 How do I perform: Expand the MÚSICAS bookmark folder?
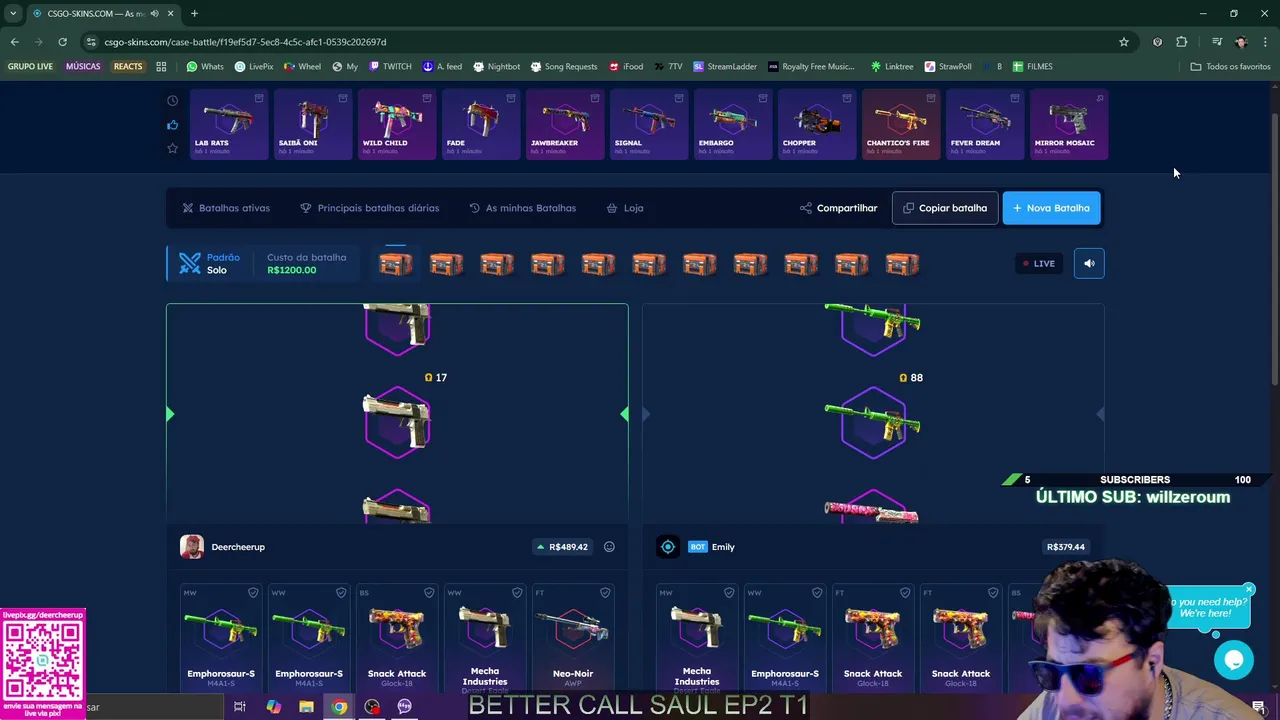coord(83,67)
